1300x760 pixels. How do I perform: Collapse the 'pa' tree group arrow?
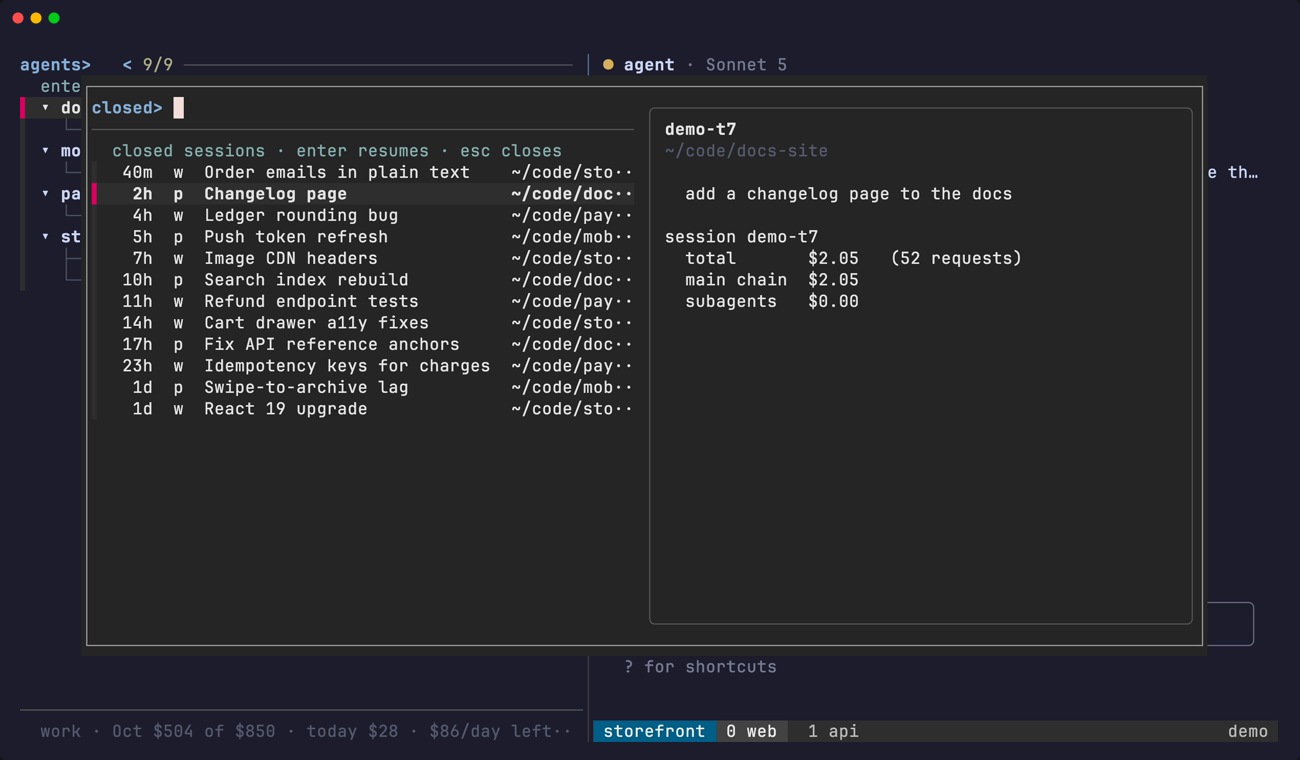coord(45,194)
